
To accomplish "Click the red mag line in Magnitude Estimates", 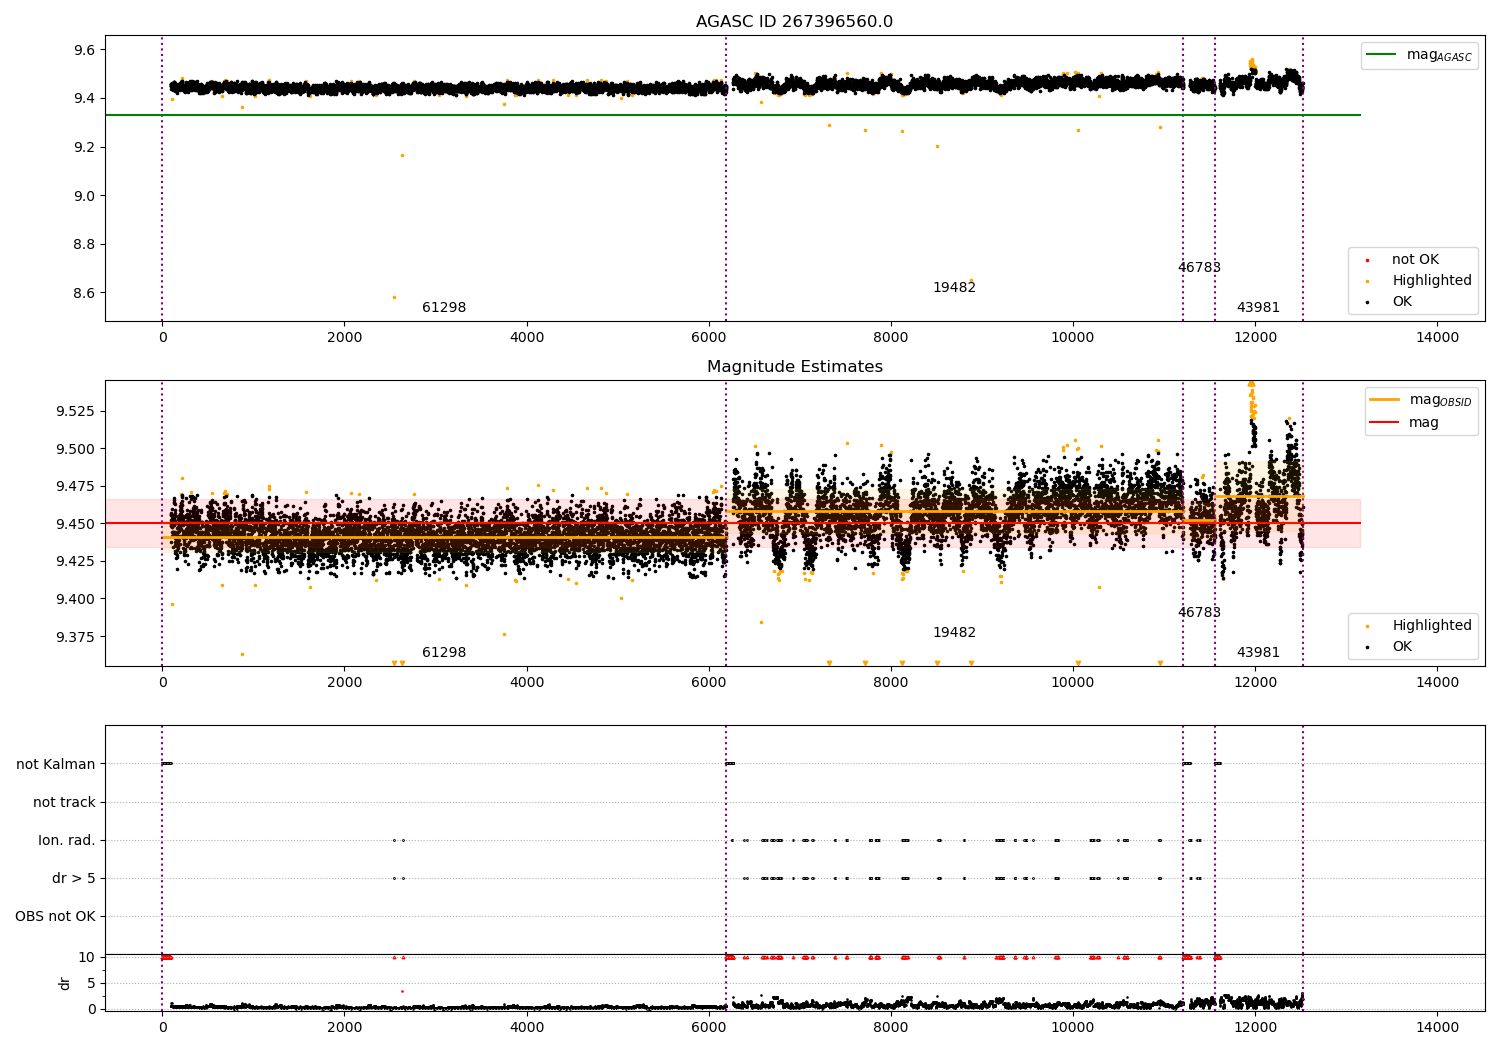I will (x=732, y=523).
